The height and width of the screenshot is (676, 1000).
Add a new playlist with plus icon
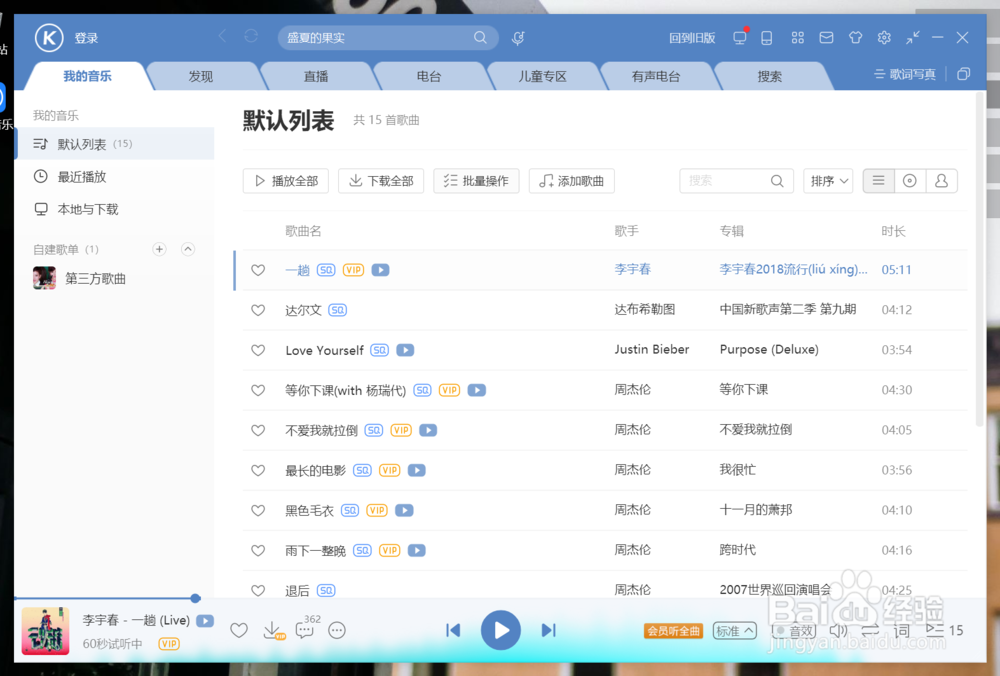pyautogui.click(x=159, y=249)
